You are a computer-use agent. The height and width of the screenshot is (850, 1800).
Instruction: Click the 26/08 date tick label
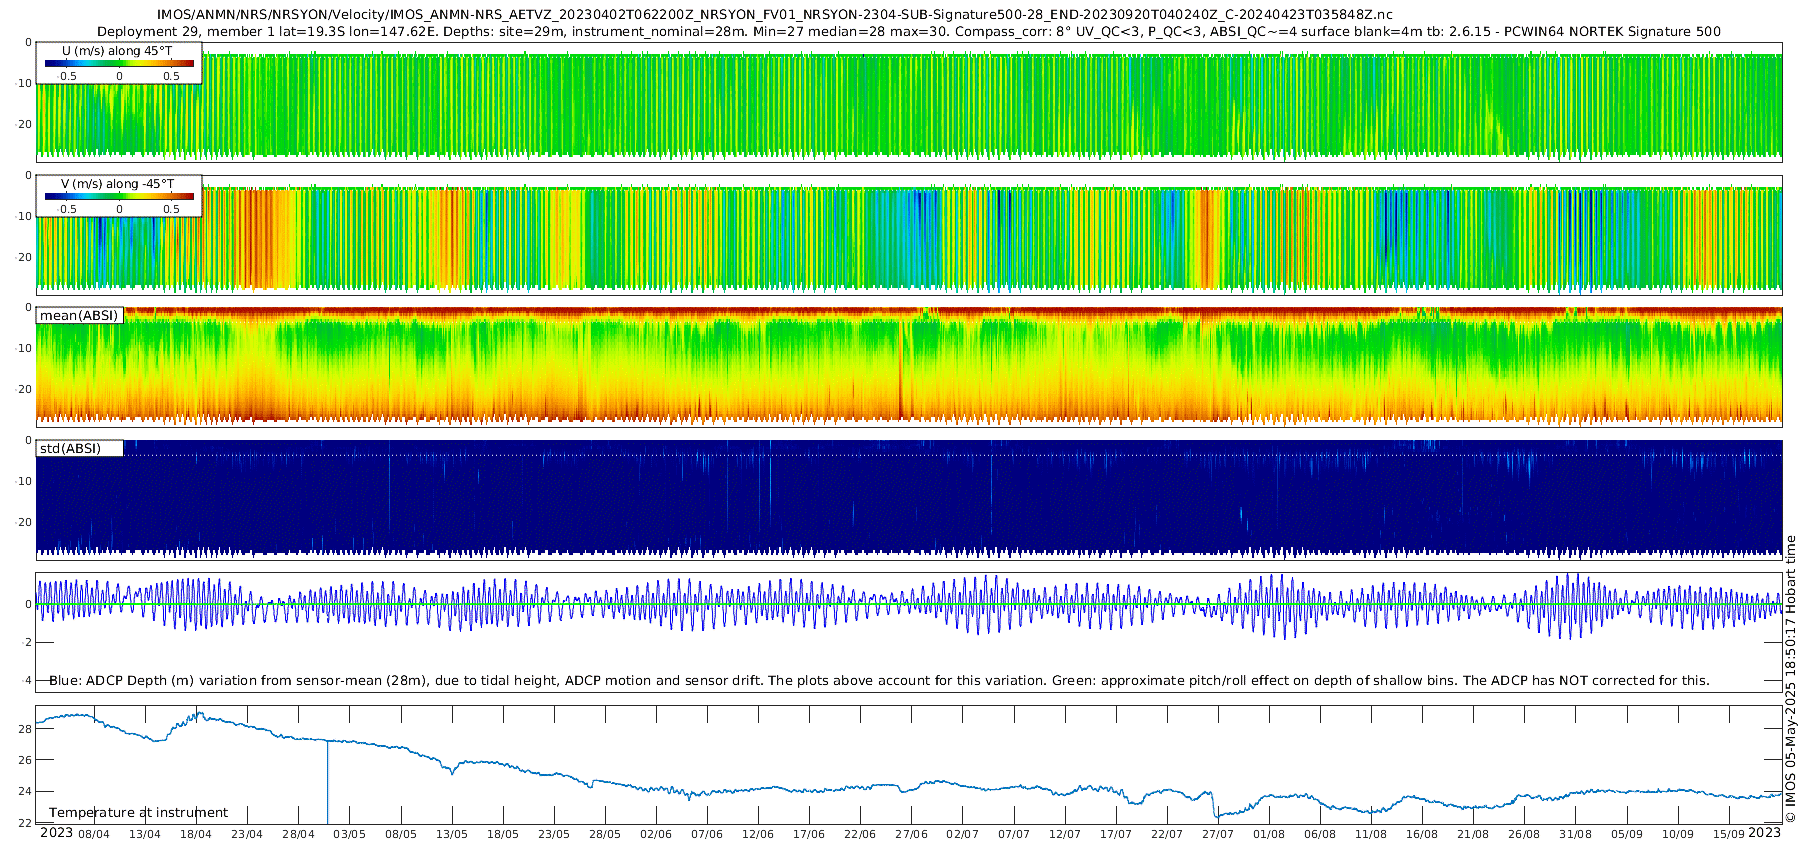pos(1524,834)
